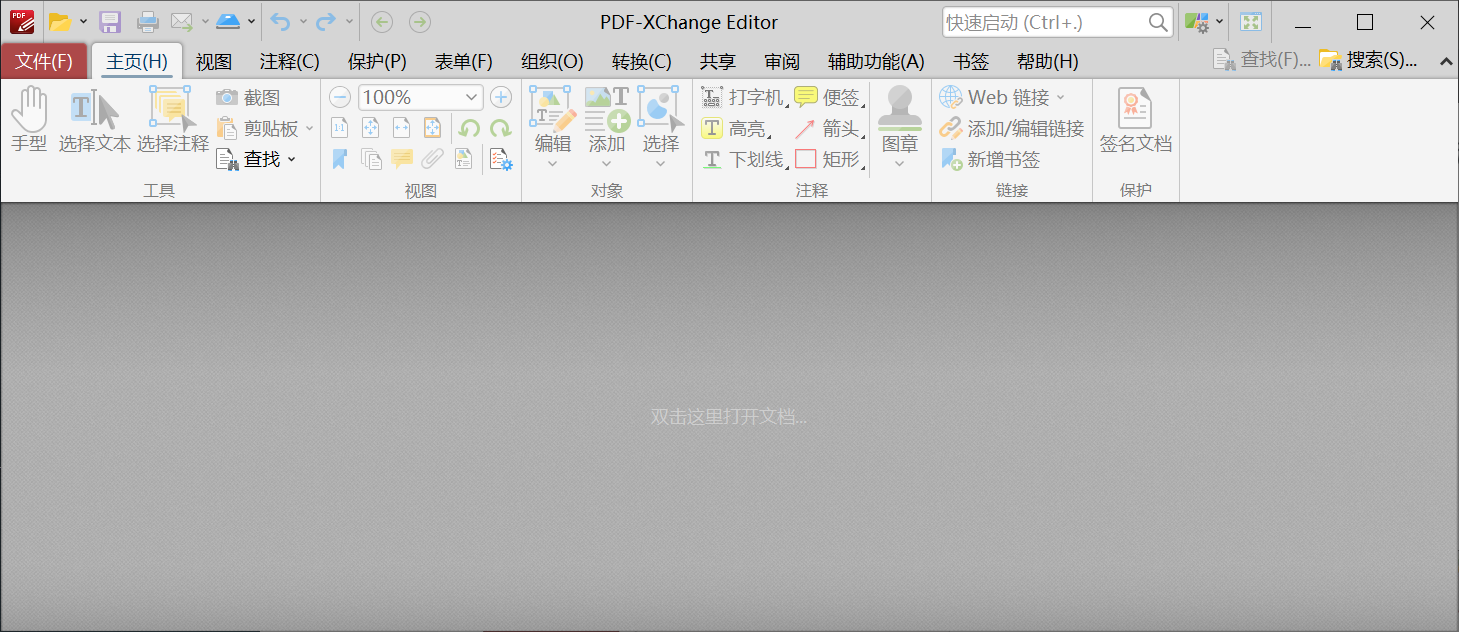Image resolution: width=1459 pixels, height=632 pixels.
Task: Click the redo arrow icon
Action: point(325,21)
